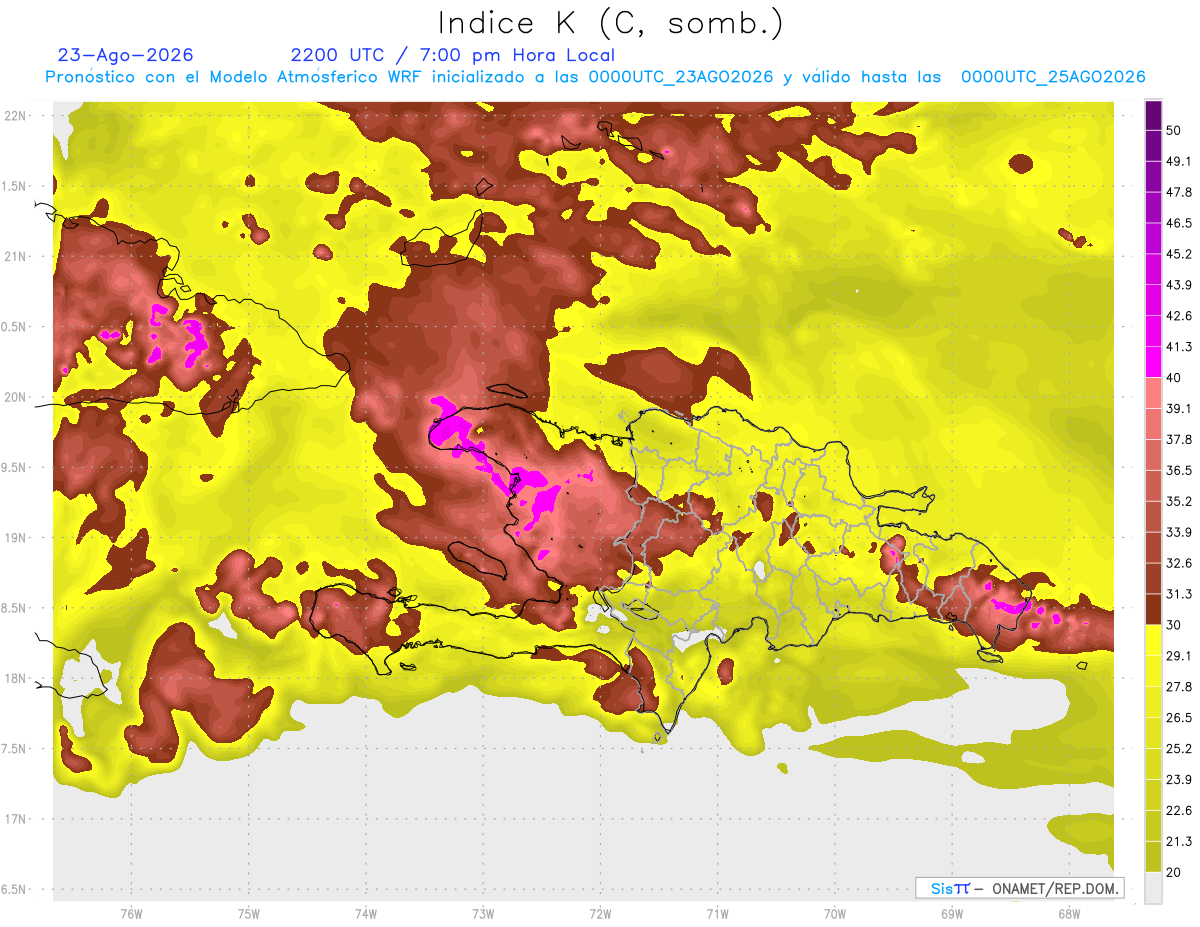Pick the magenta swatch between 40 and 41.3

click(x=1153, y=362)
